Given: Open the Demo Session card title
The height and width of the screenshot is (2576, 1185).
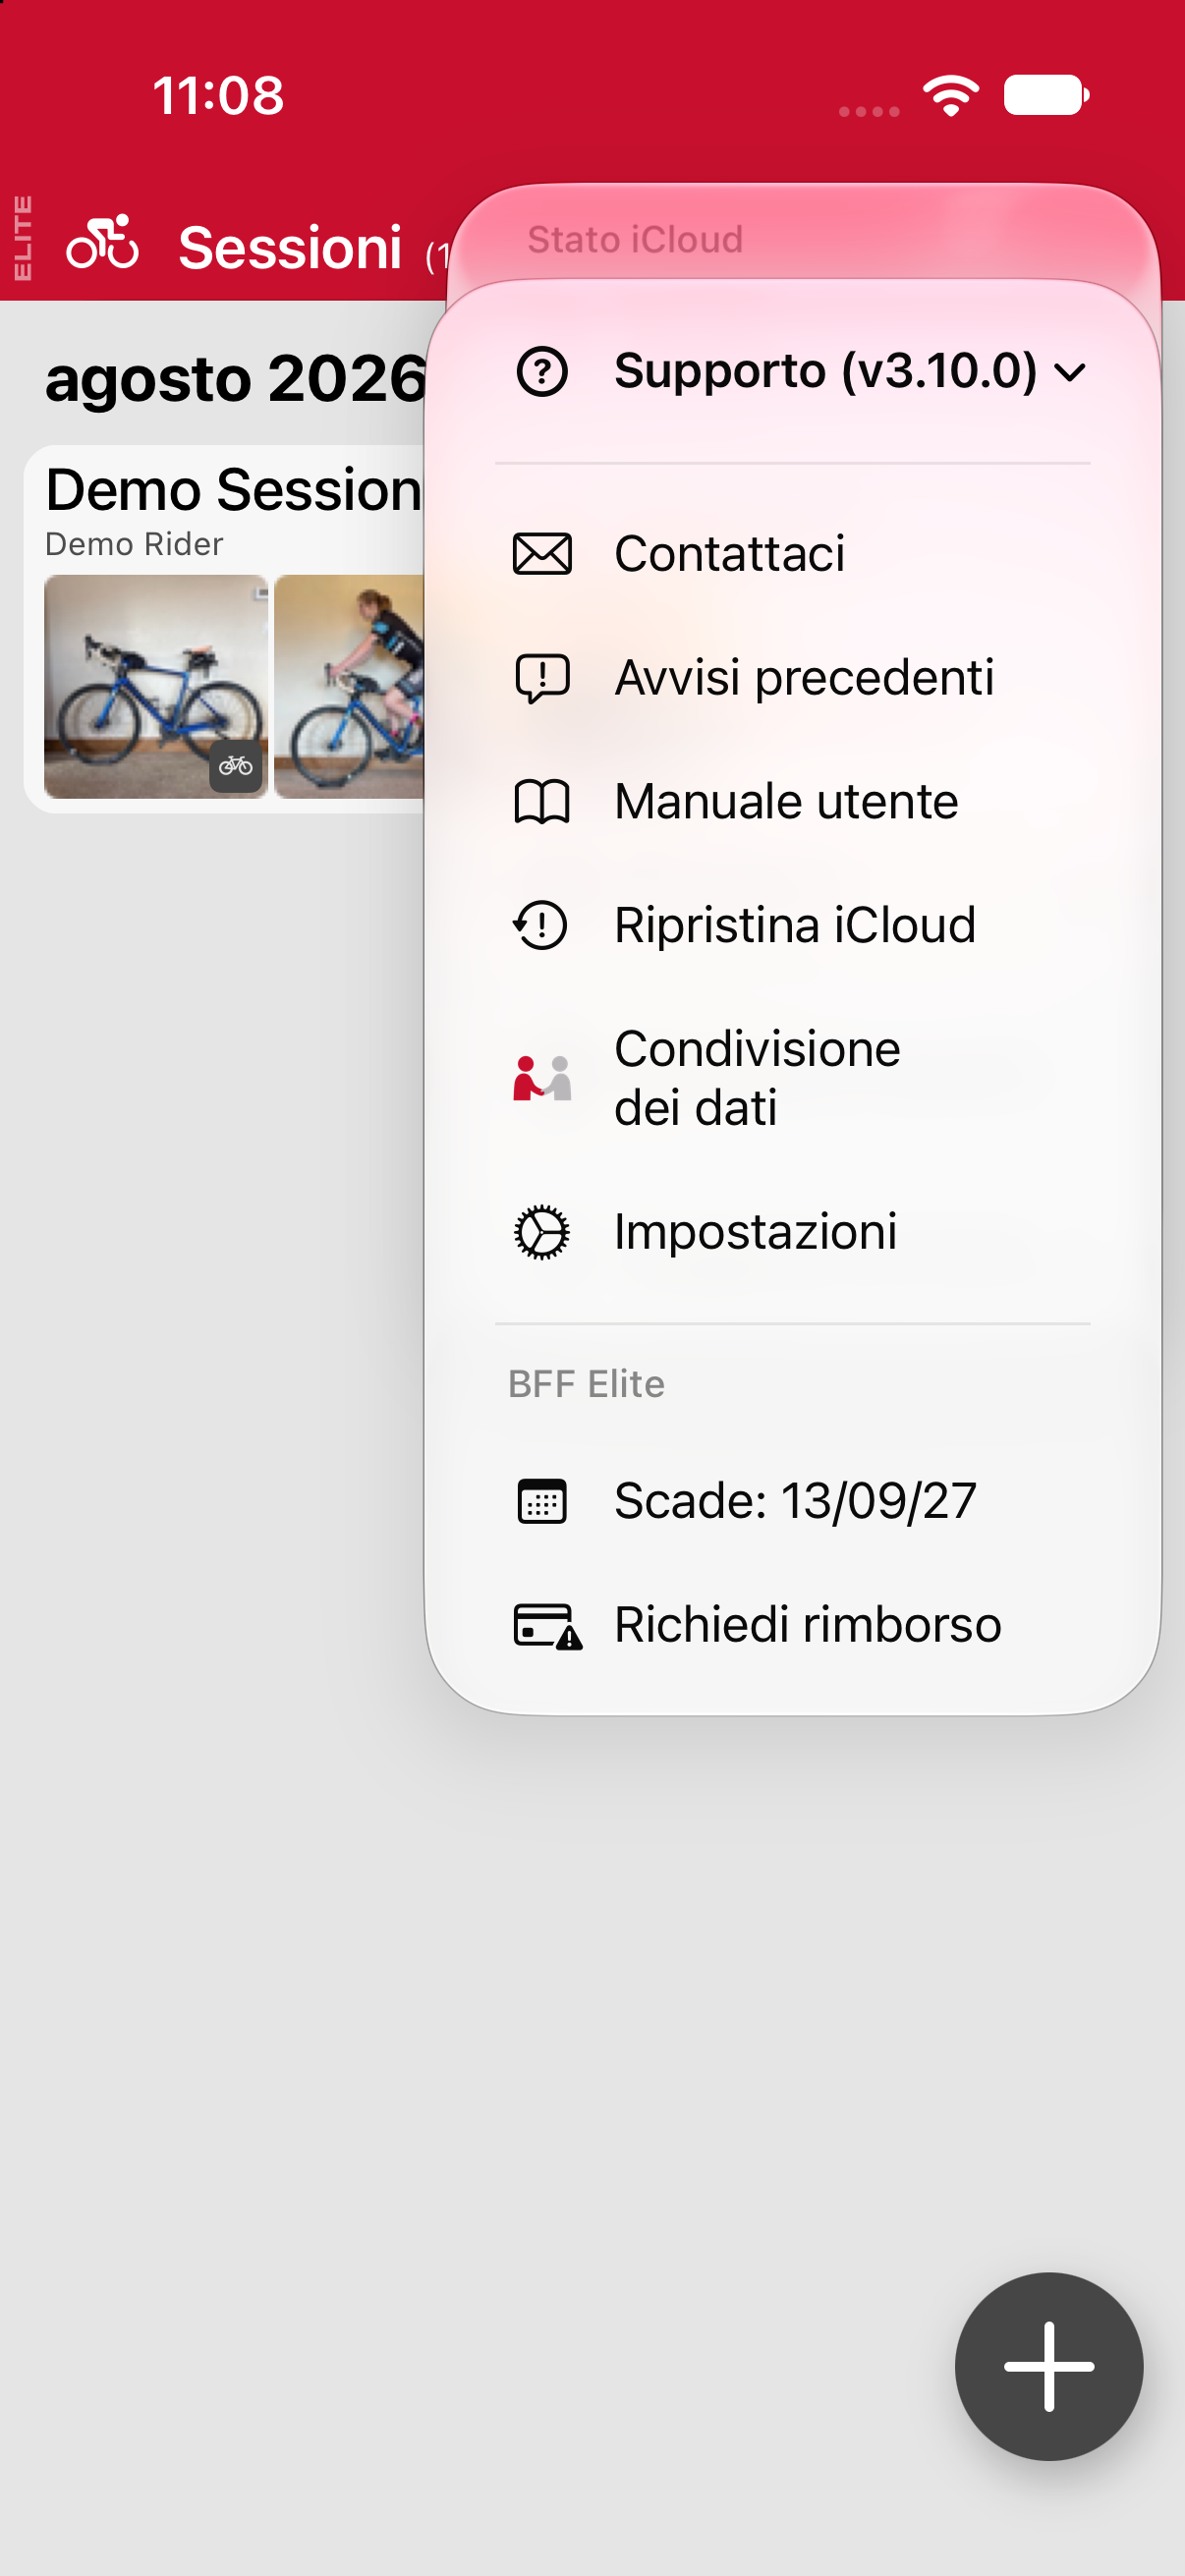Looking at the screenshot, I should tap(233, 490).
